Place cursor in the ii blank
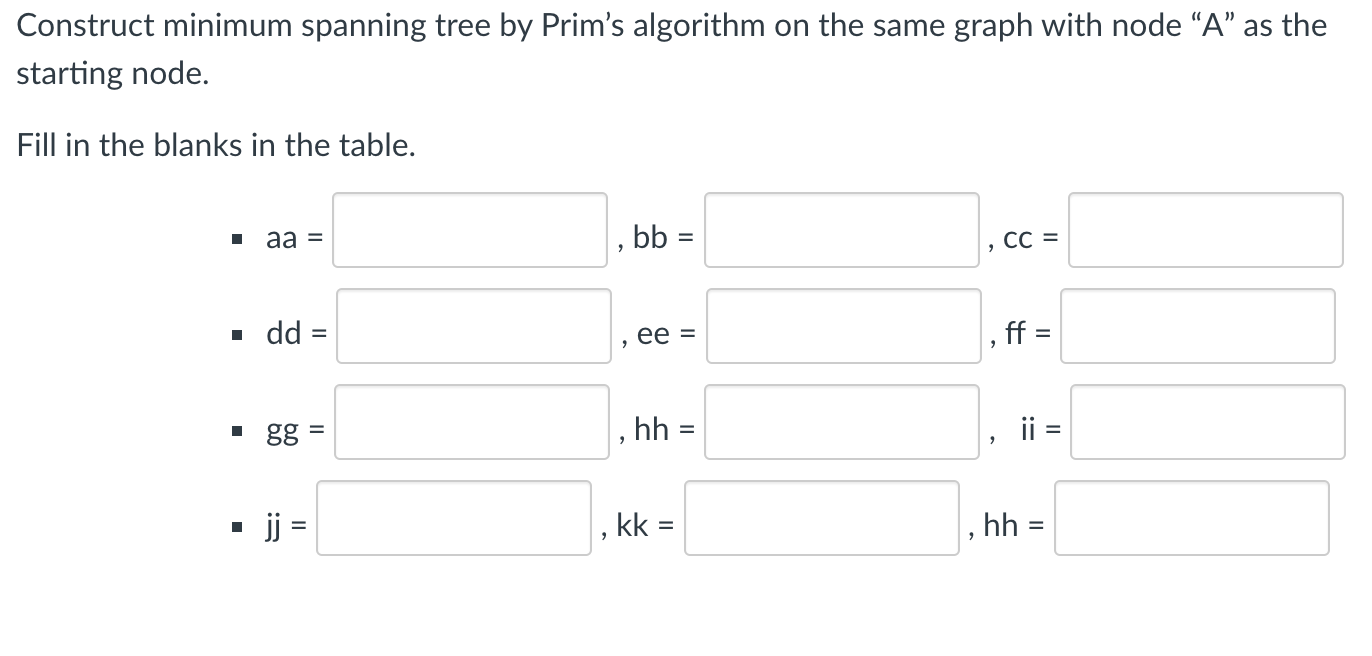 click(1206, 422)
